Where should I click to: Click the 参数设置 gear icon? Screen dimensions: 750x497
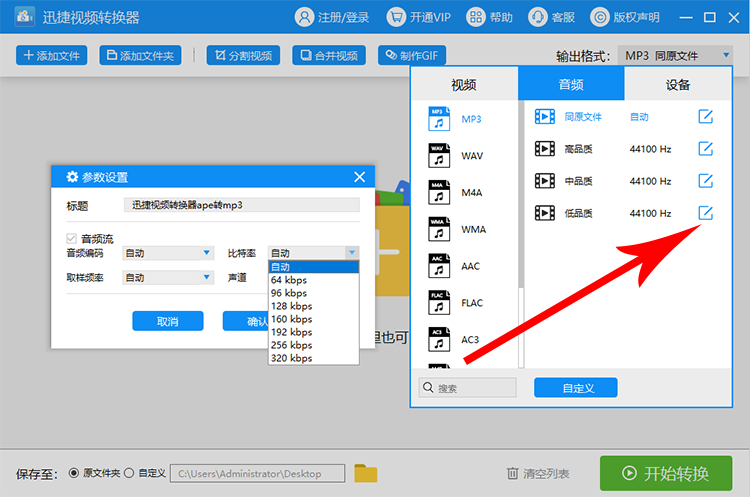point(72,177)
